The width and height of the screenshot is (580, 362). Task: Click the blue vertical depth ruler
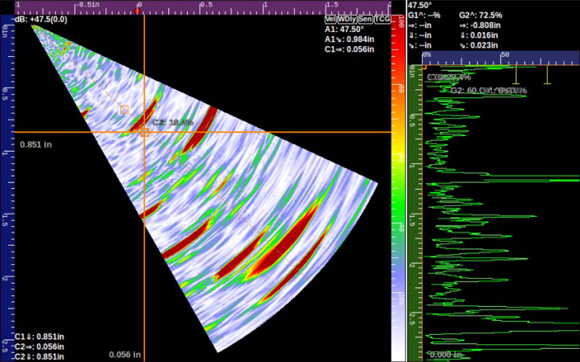[7, 188]
